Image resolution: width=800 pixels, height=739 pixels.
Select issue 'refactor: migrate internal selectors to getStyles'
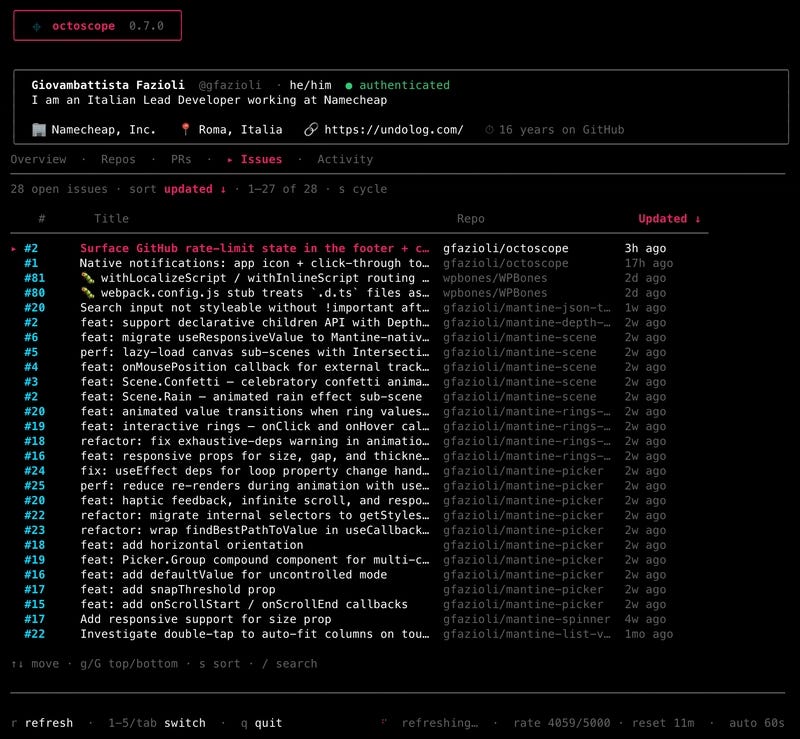(359, 515)
